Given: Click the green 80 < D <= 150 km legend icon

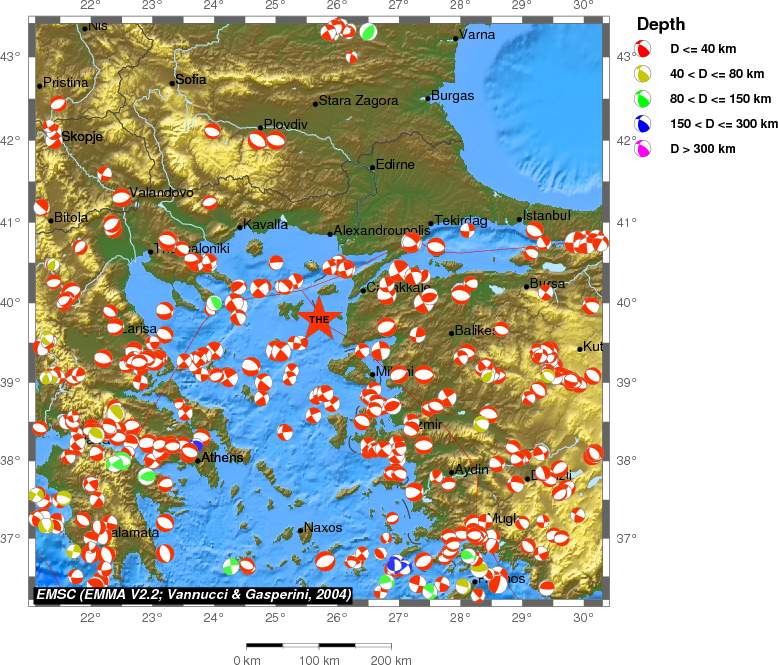Looking at the screenshot, I should 645,99.
